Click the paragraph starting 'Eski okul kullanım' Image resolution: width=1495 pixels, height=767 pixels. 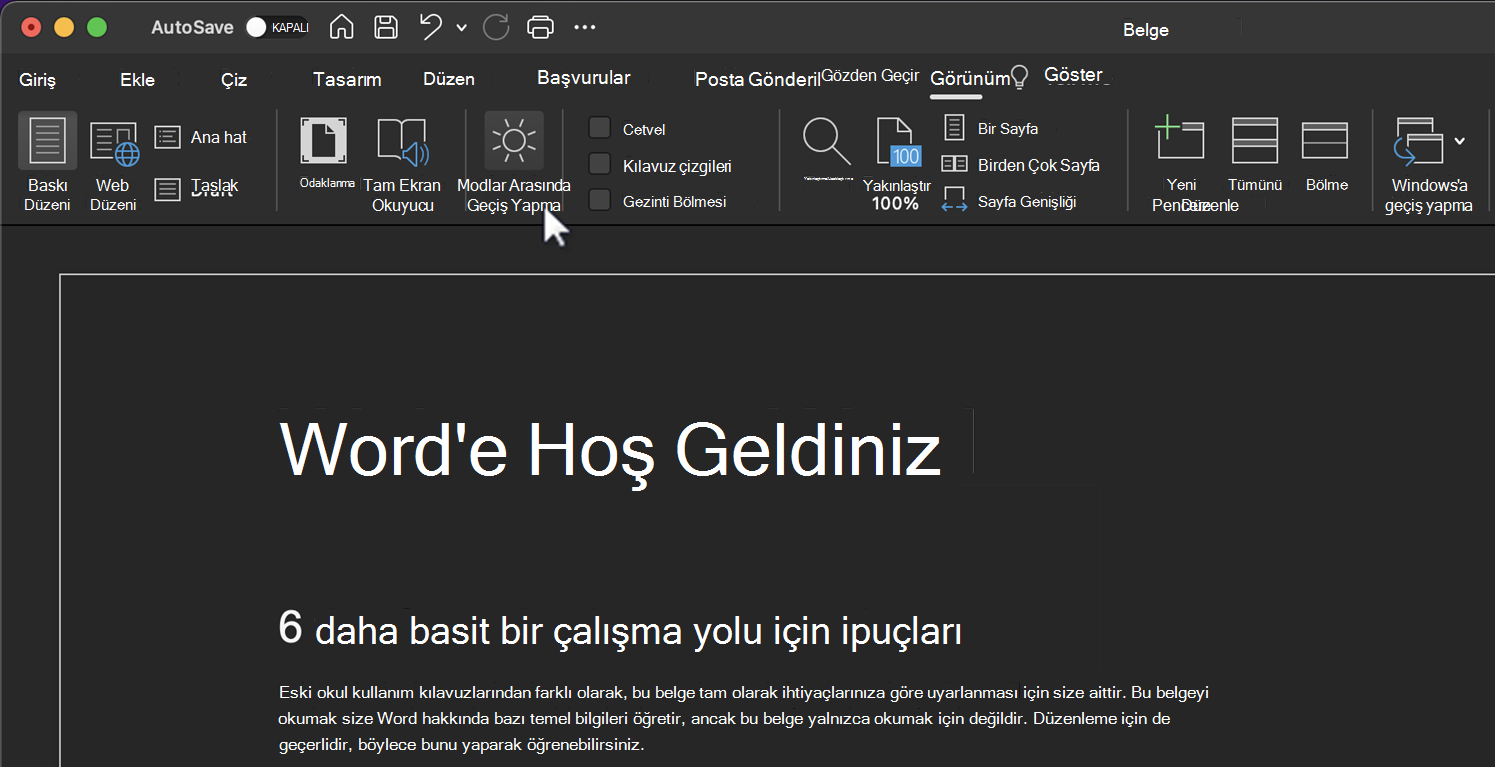[745, 719]
